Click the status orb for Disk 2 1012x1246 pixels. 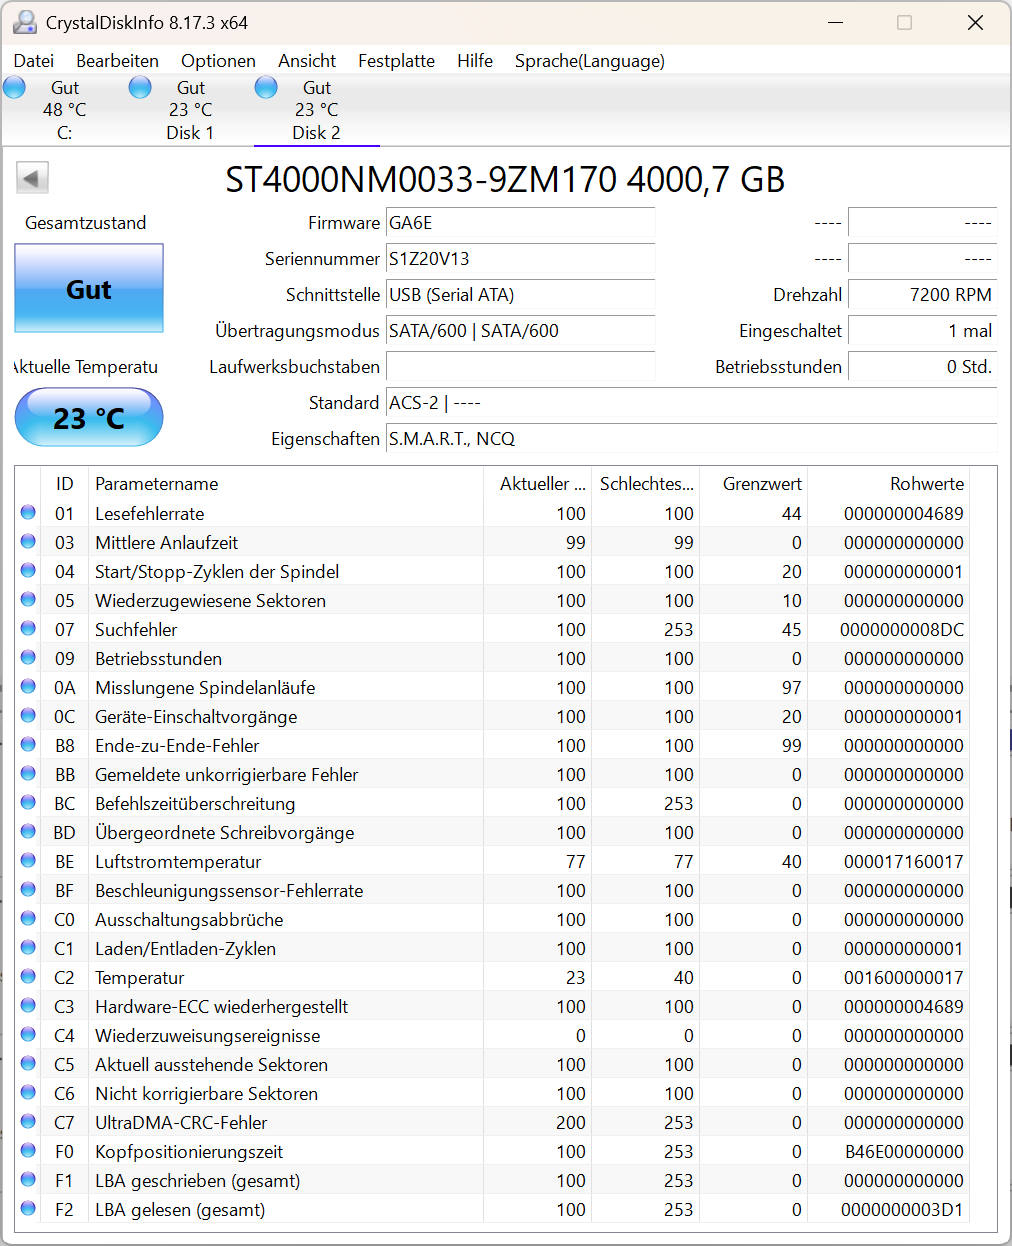[x=266, y=88]
